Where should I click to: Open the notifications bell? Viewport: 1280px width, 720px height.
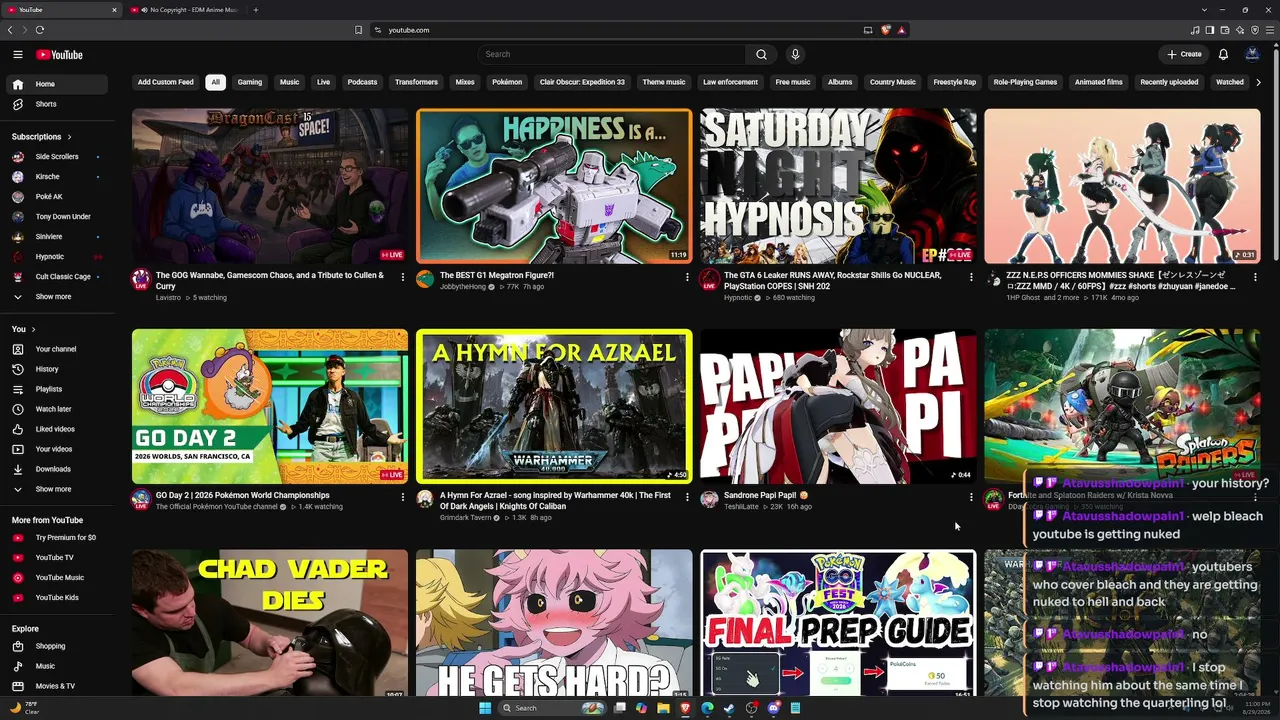coord(1223,54)
